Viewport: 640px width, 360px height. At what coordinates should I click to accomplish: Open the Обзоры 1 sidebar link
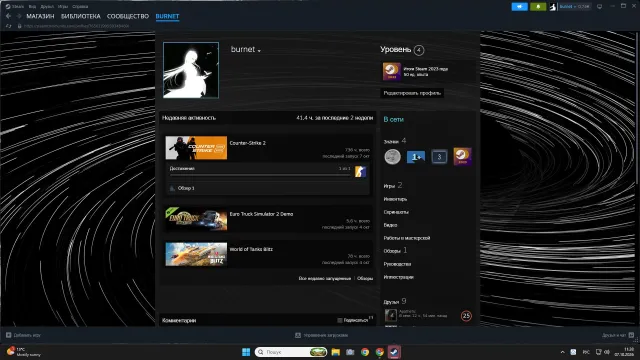point(395,251)
